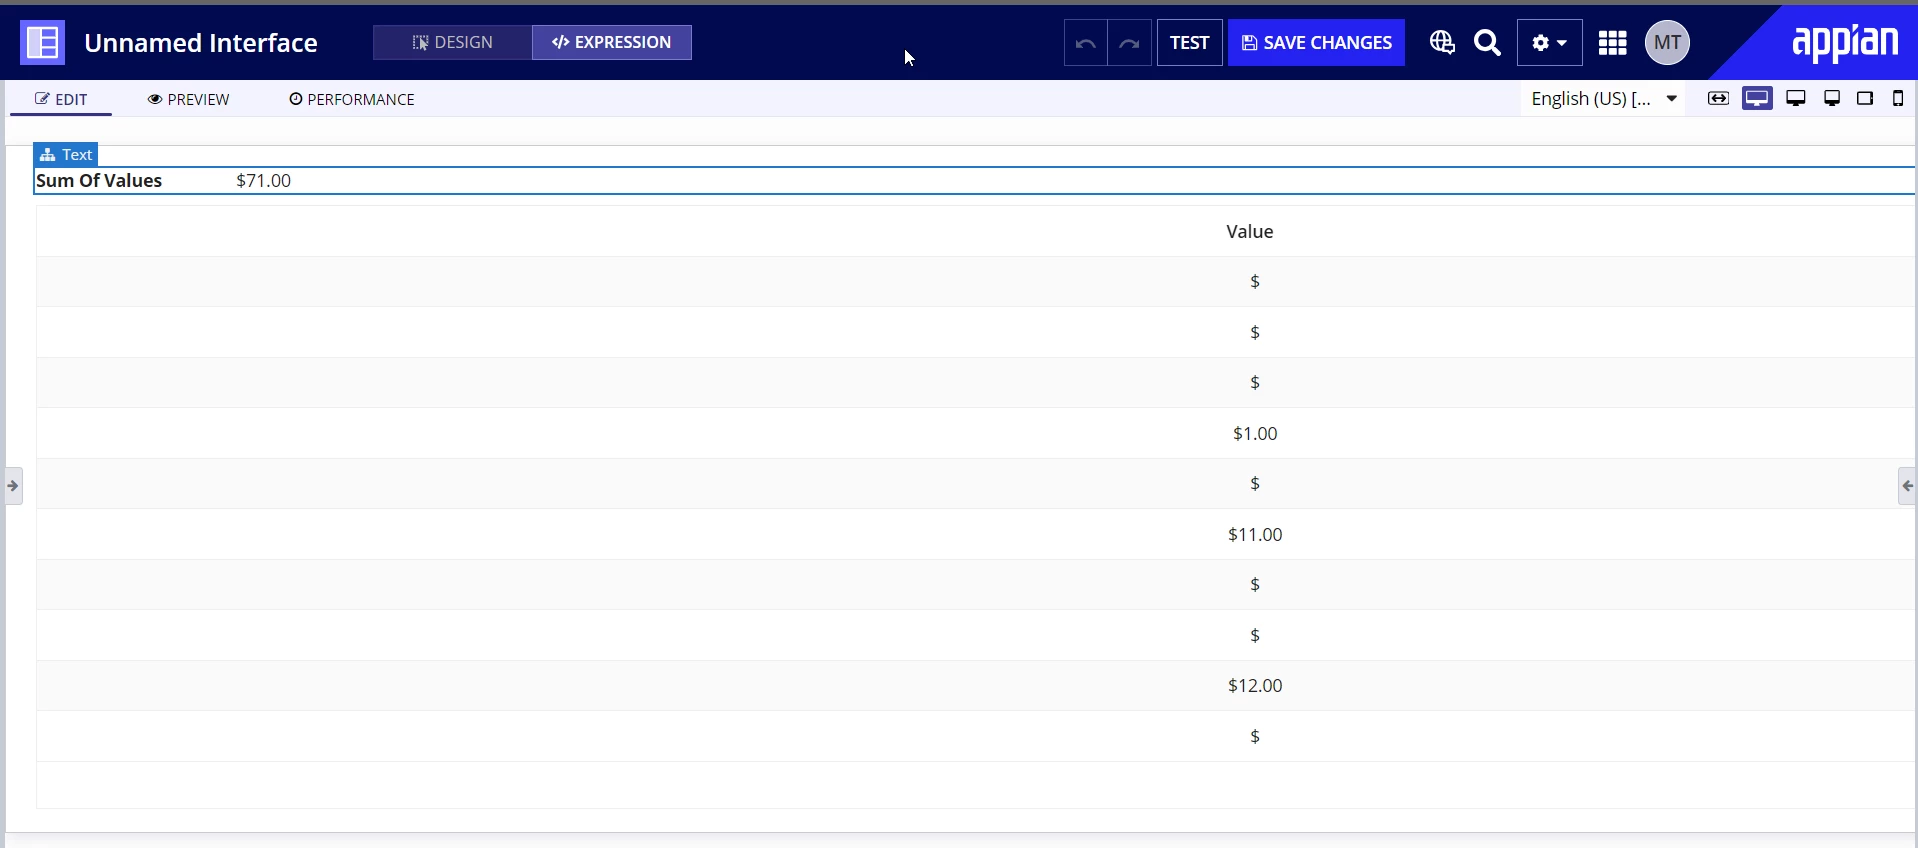Click the Sum Of Values label
Image resolution: width=1918 pixels, height=848 pixels.
click(99, 181)
